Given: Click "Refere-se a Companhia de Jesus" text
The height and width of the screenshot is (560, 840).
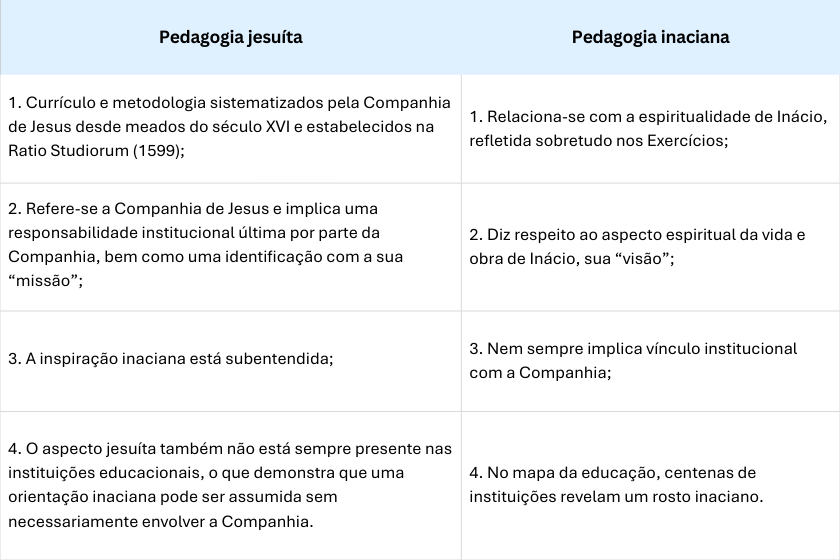Looking at the screenshot, I should 130,209.
